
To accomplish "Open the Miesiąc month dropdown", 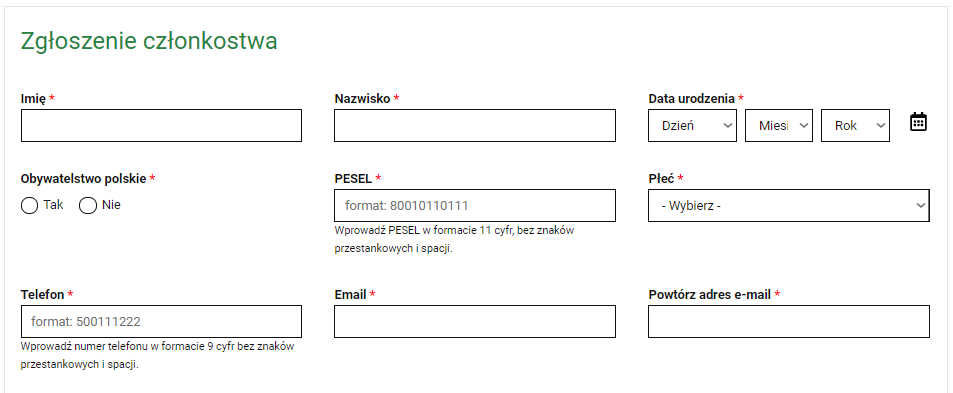I will click(x=779, y=126).
